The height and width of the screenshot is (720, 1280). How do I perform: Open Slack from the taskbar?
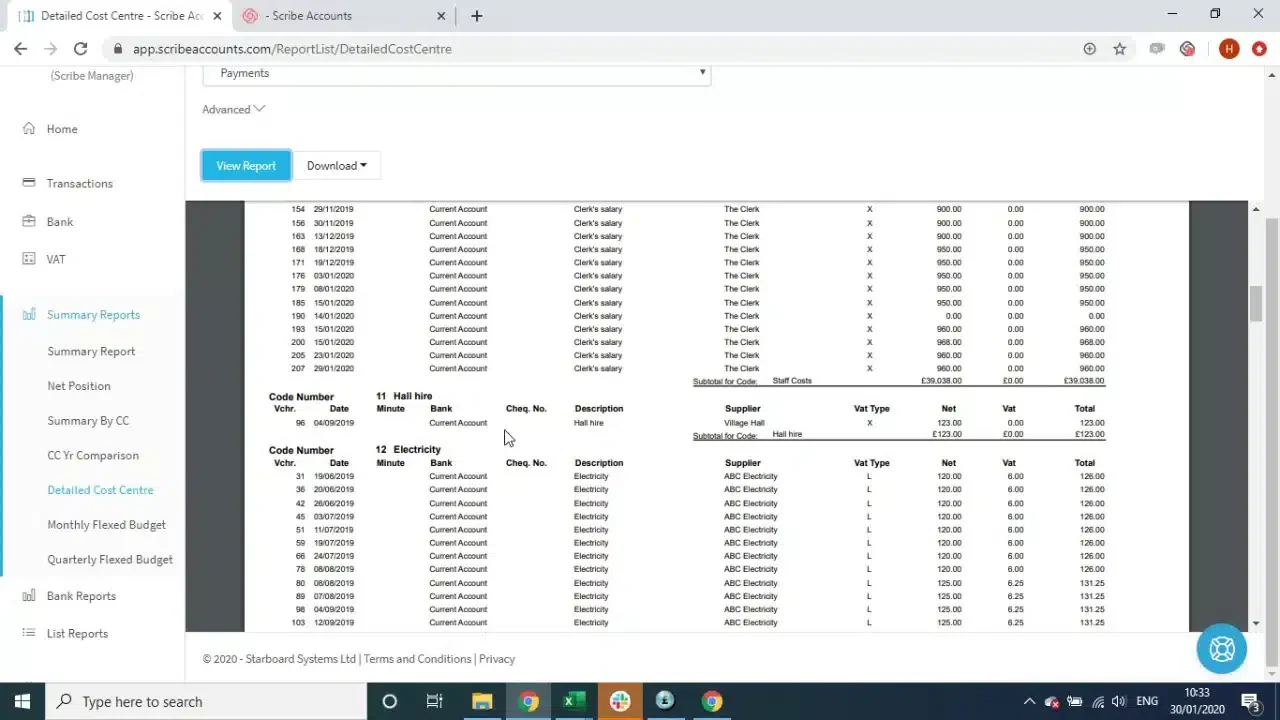point(619,701)
